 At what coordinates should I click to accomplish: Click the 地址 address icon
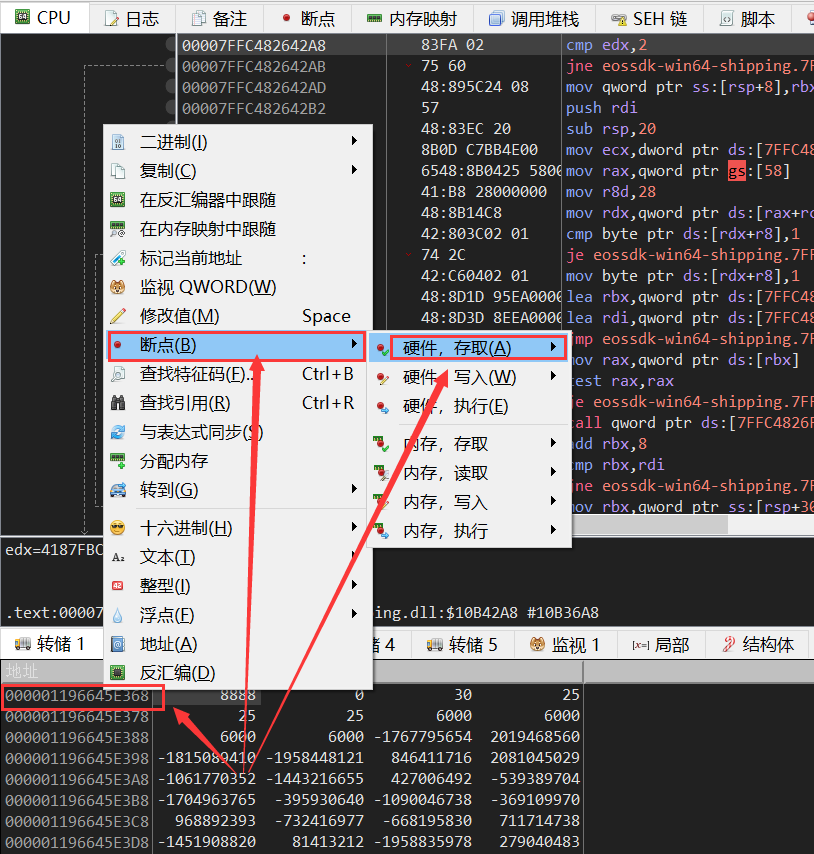pos(118,644)
